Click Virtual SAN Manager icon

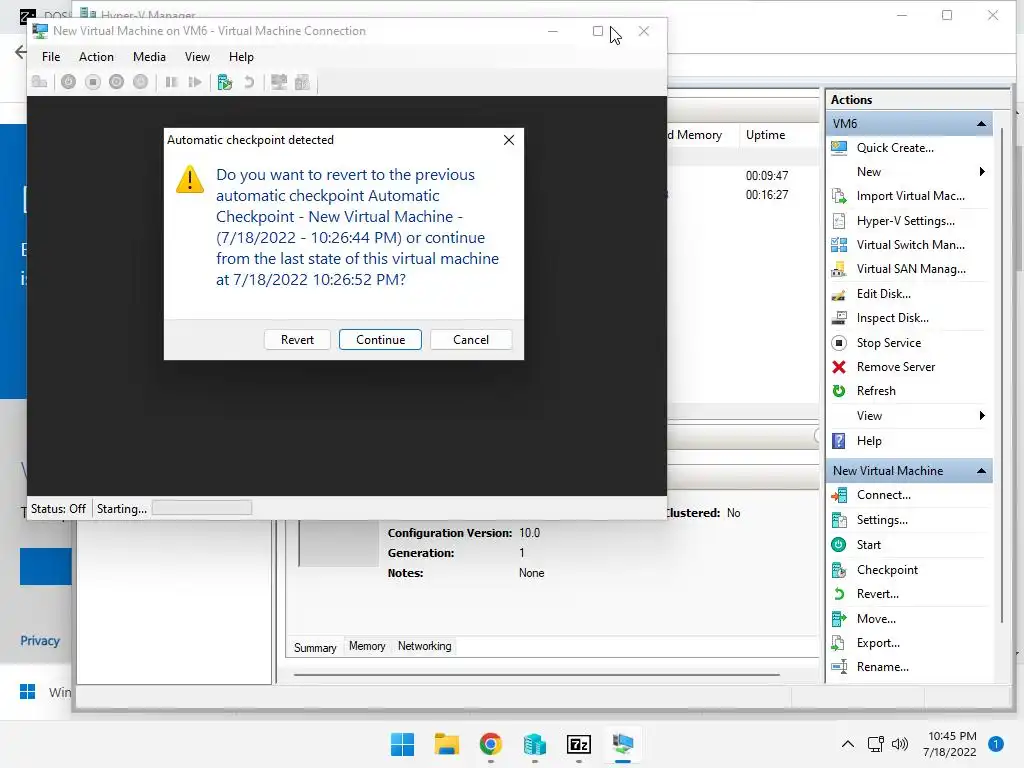click(839, 269)
